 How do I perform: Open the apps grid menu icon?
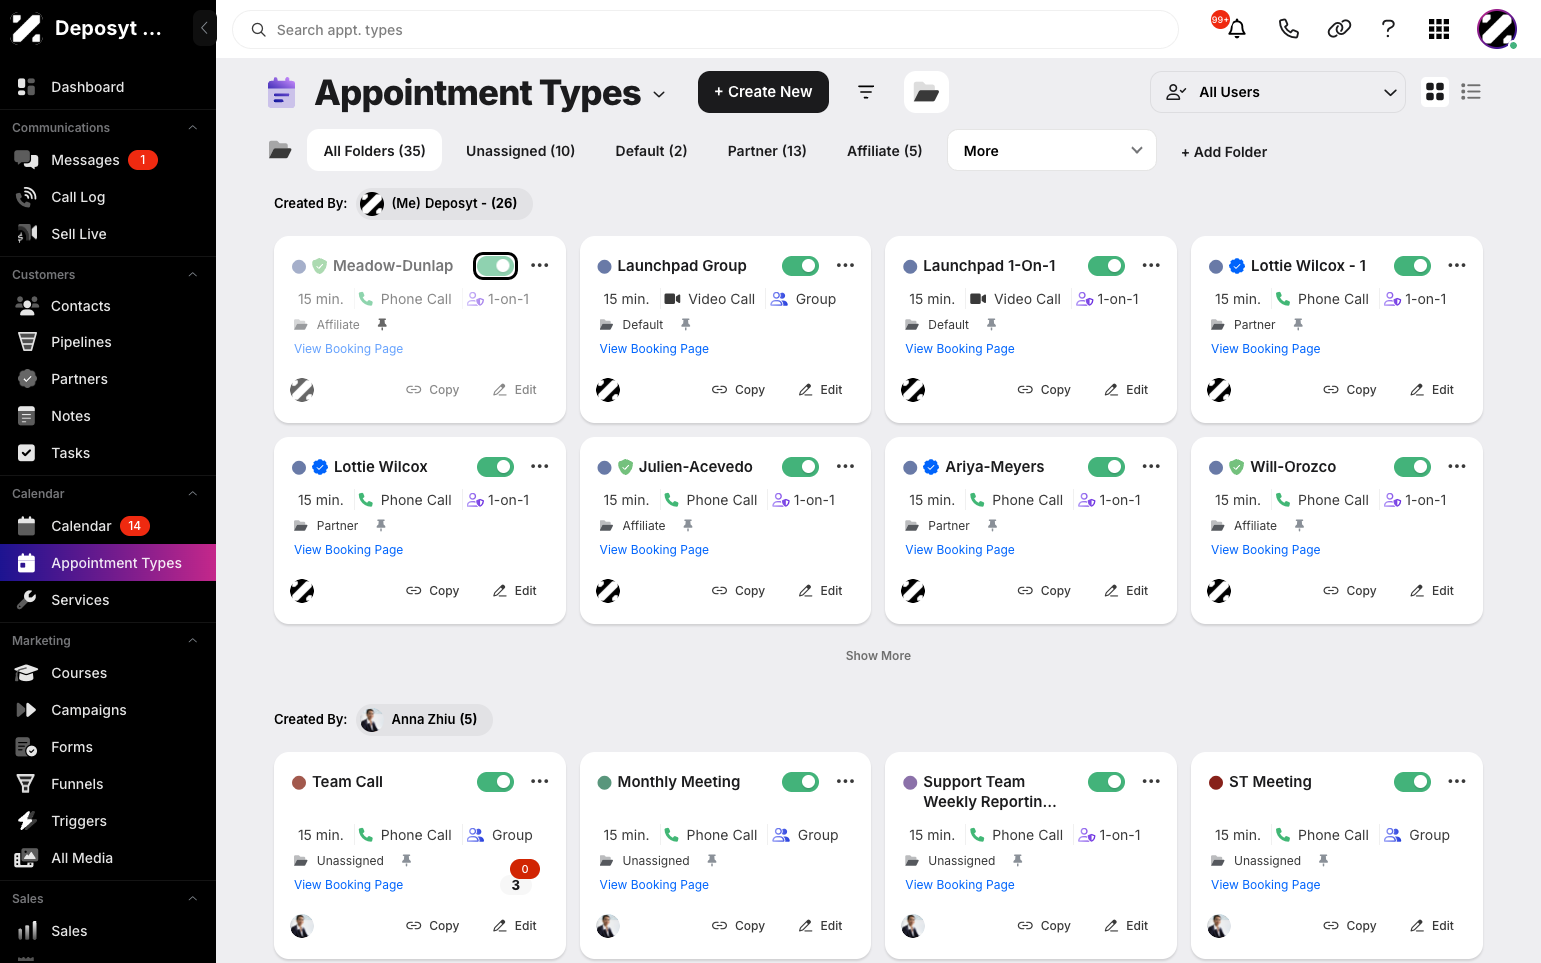point(1439,29)
